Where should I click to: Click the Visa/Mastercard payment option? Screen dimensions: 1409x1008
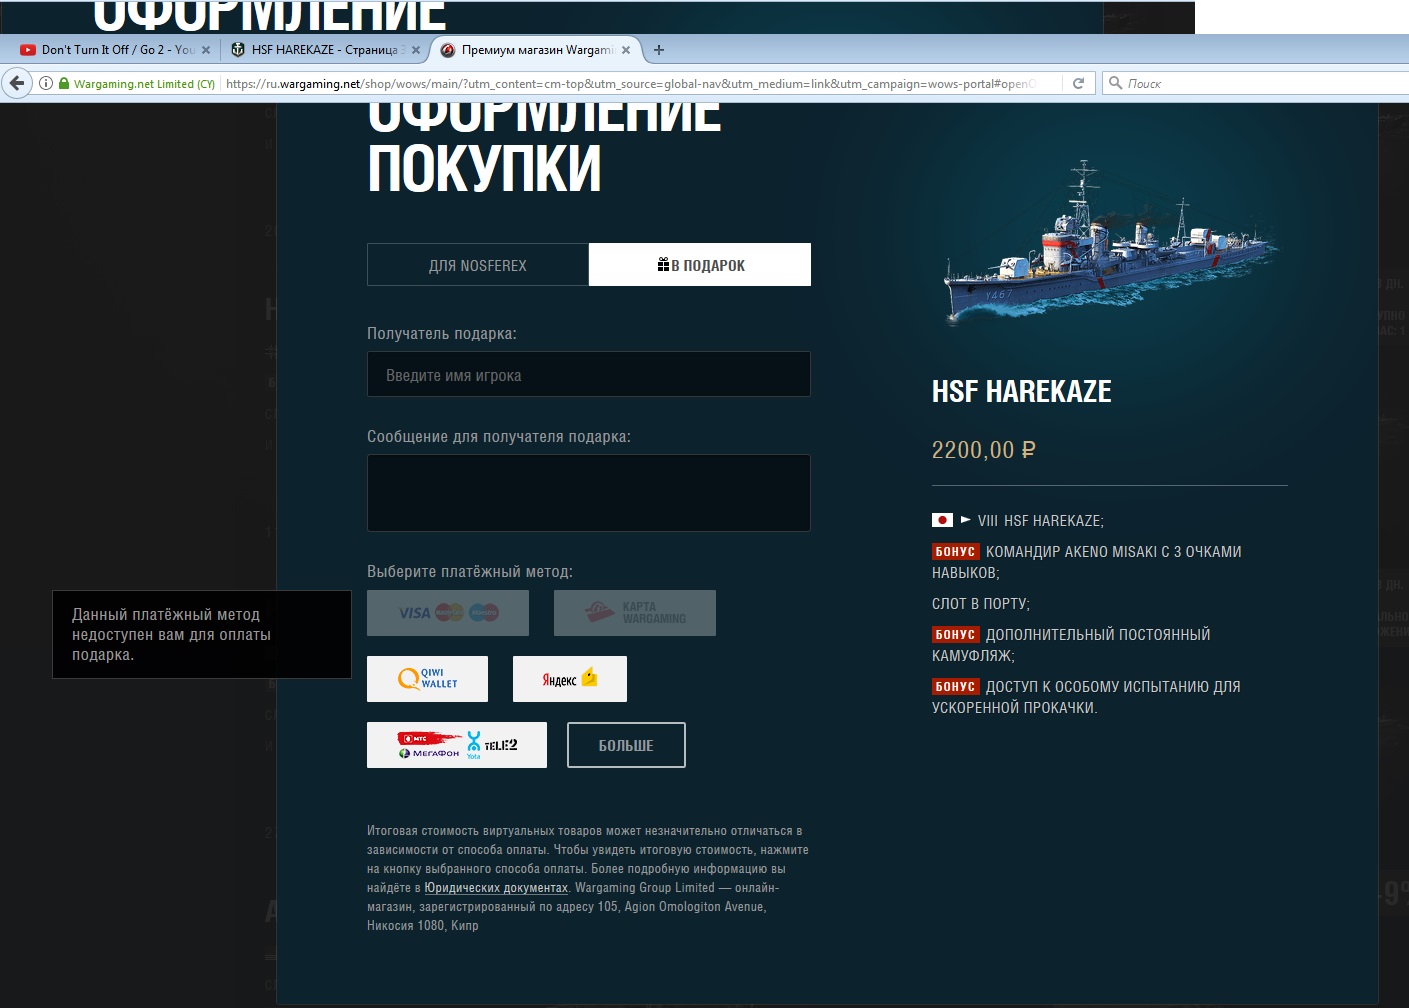click(447, 613)
